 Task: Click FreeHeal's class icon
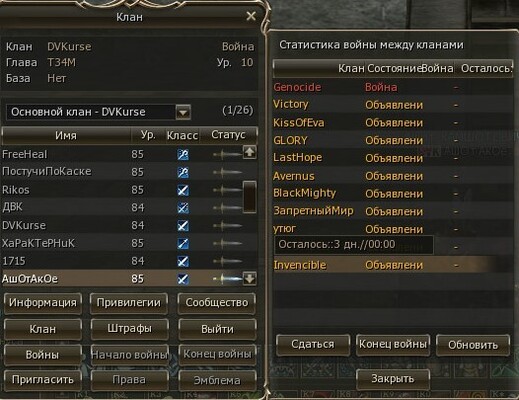coord(183,154)
